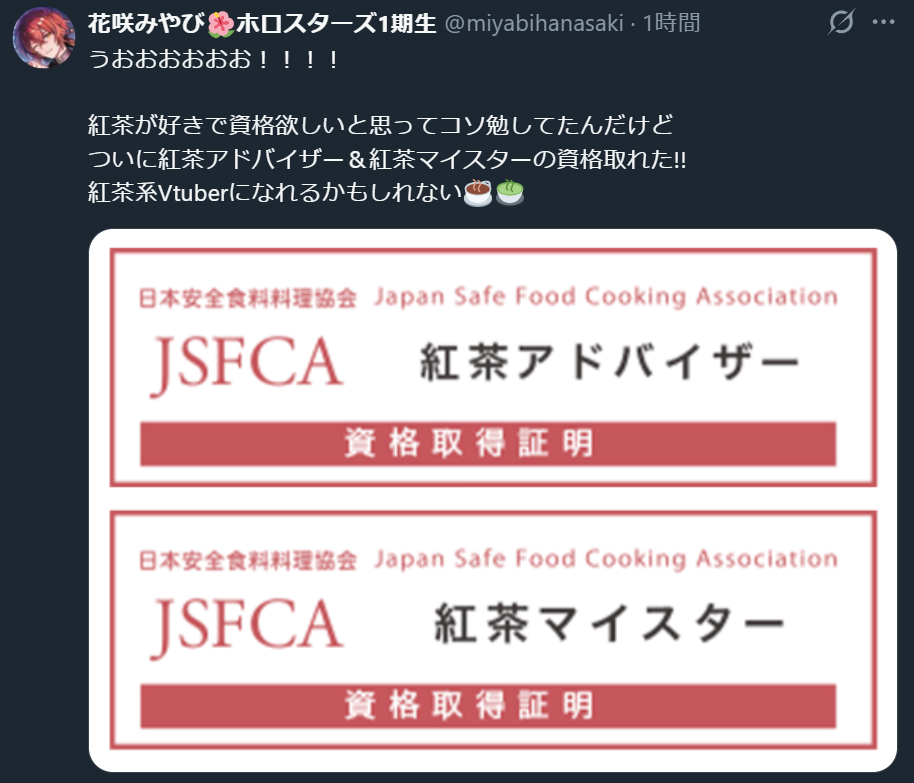The width and height of the screenshot is (914, 783).
Task: Click the first line うおおおおおお text
Action: click(213, 59)
